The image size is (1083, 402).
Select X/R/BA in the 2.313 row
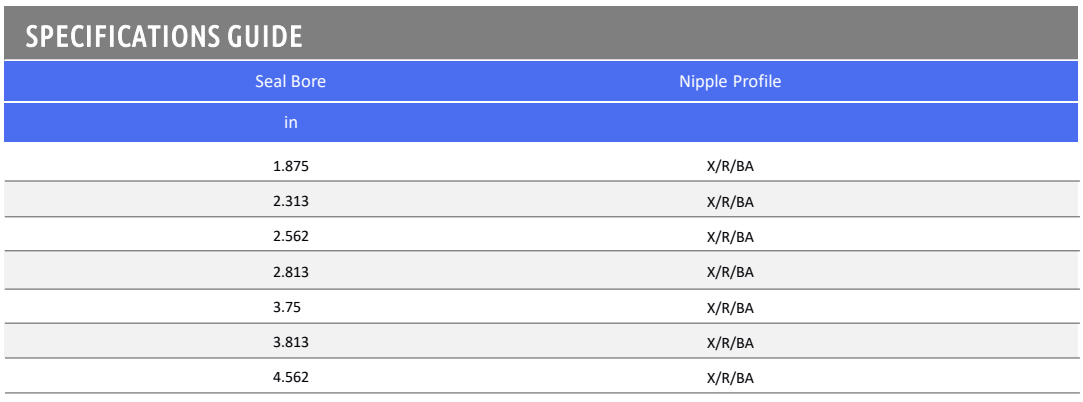pyautogui.click(x=730, y=201)
